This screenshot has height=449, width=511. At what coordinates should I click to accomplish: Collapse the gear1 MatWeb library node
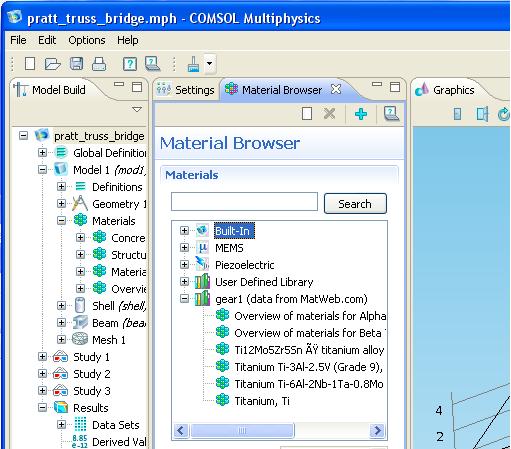coord(184,299)
